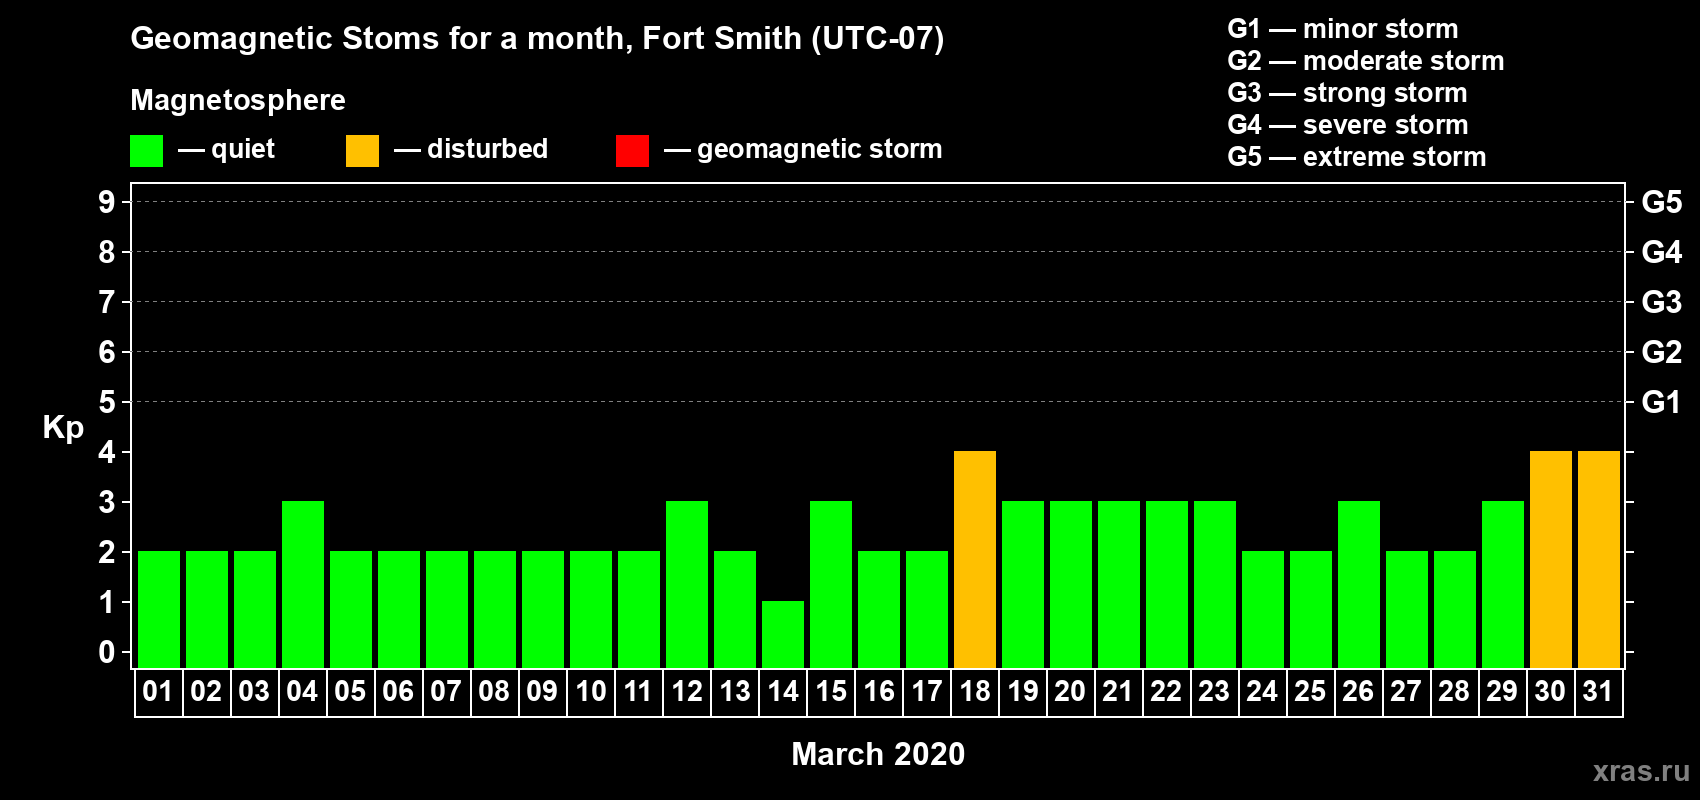Click date label 01 on the axis
This screenshot has height=800, width=1700.
158,692
